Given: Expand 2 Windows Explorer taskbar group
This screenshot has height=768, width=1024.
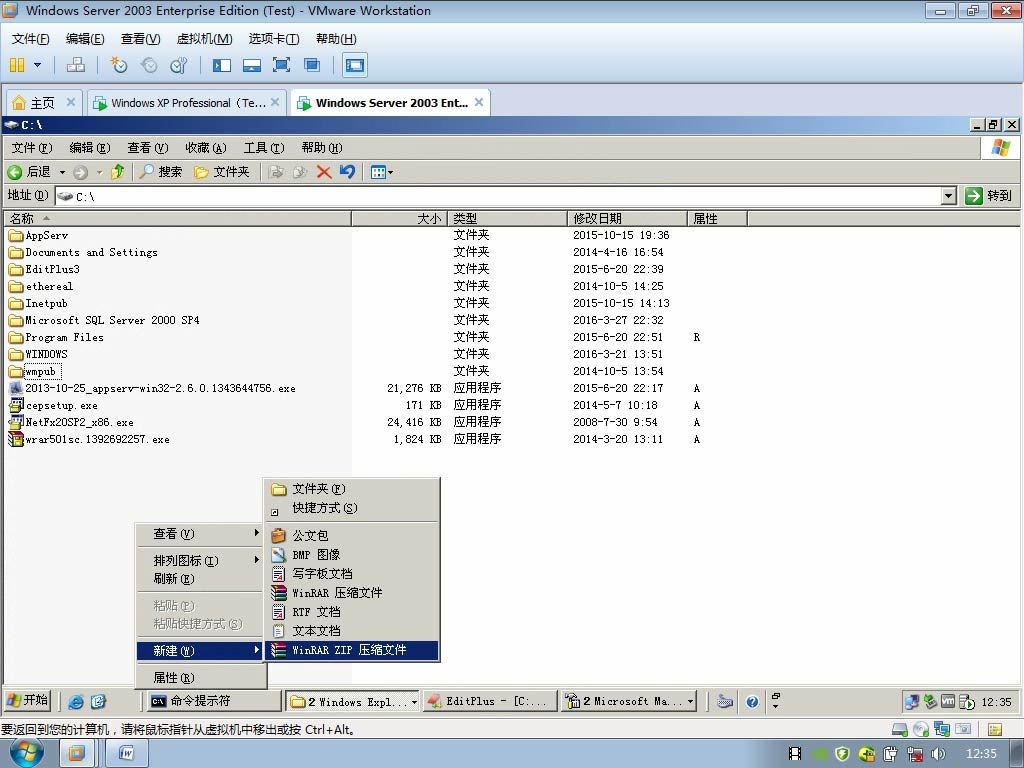Looking at the screenshot, I should 353,701.
